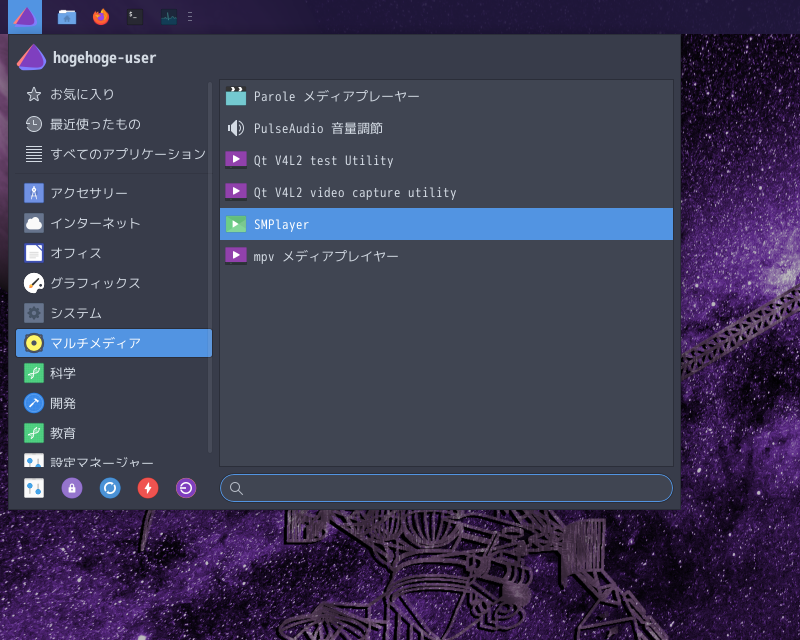
Task: Select the グラフィックス category
Action: 114,283
